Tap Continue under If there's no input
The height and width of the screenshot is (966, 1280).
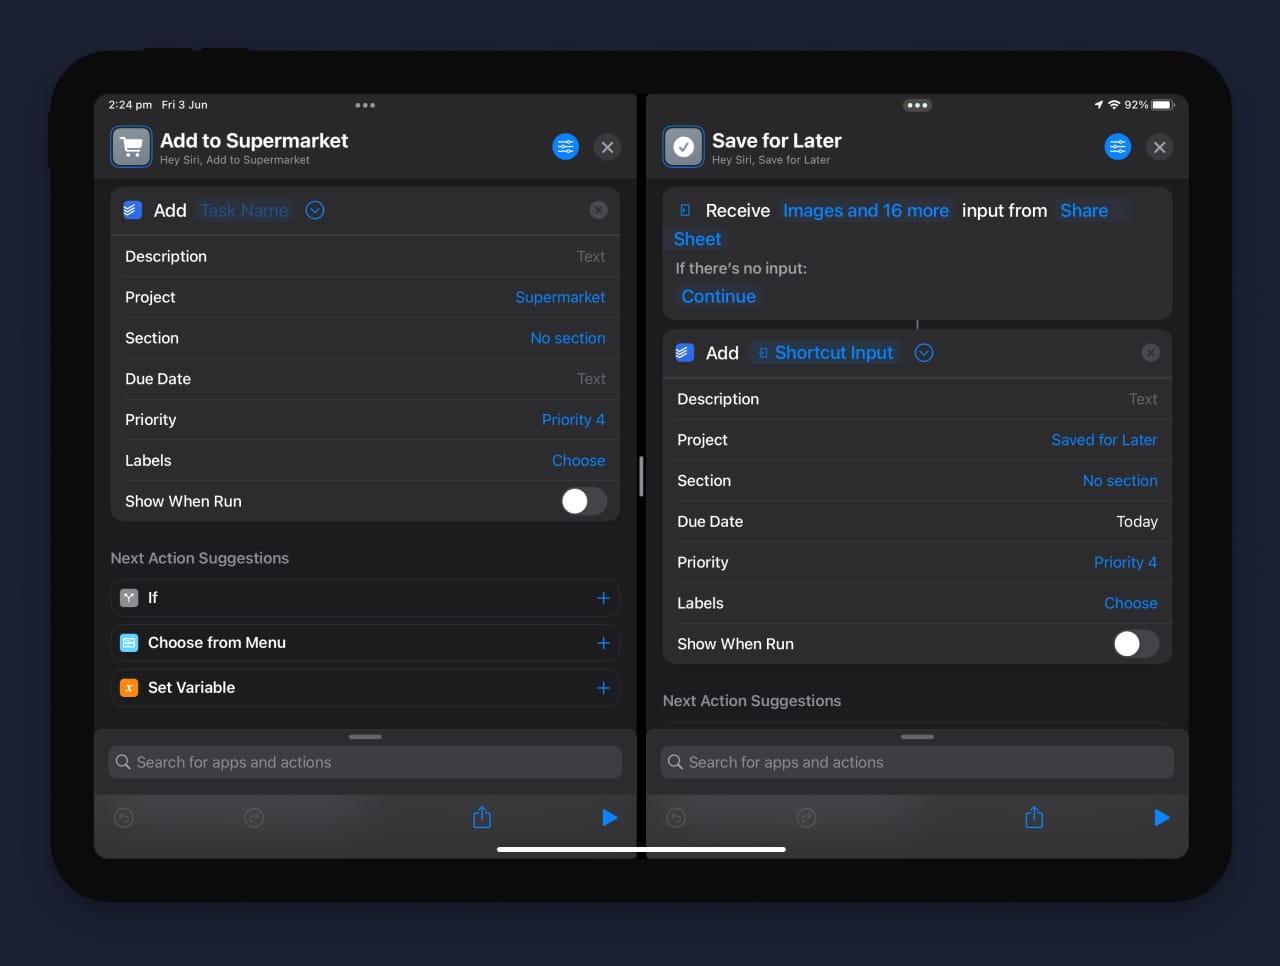(x=718, y=296)
